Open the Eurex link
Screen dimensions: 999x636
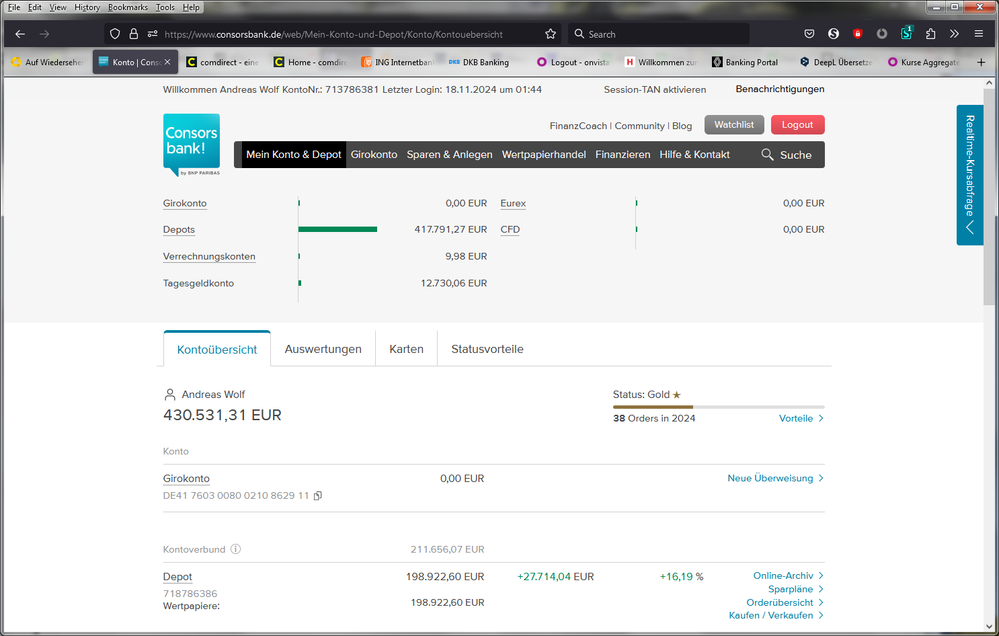click(x=513, y=203)
